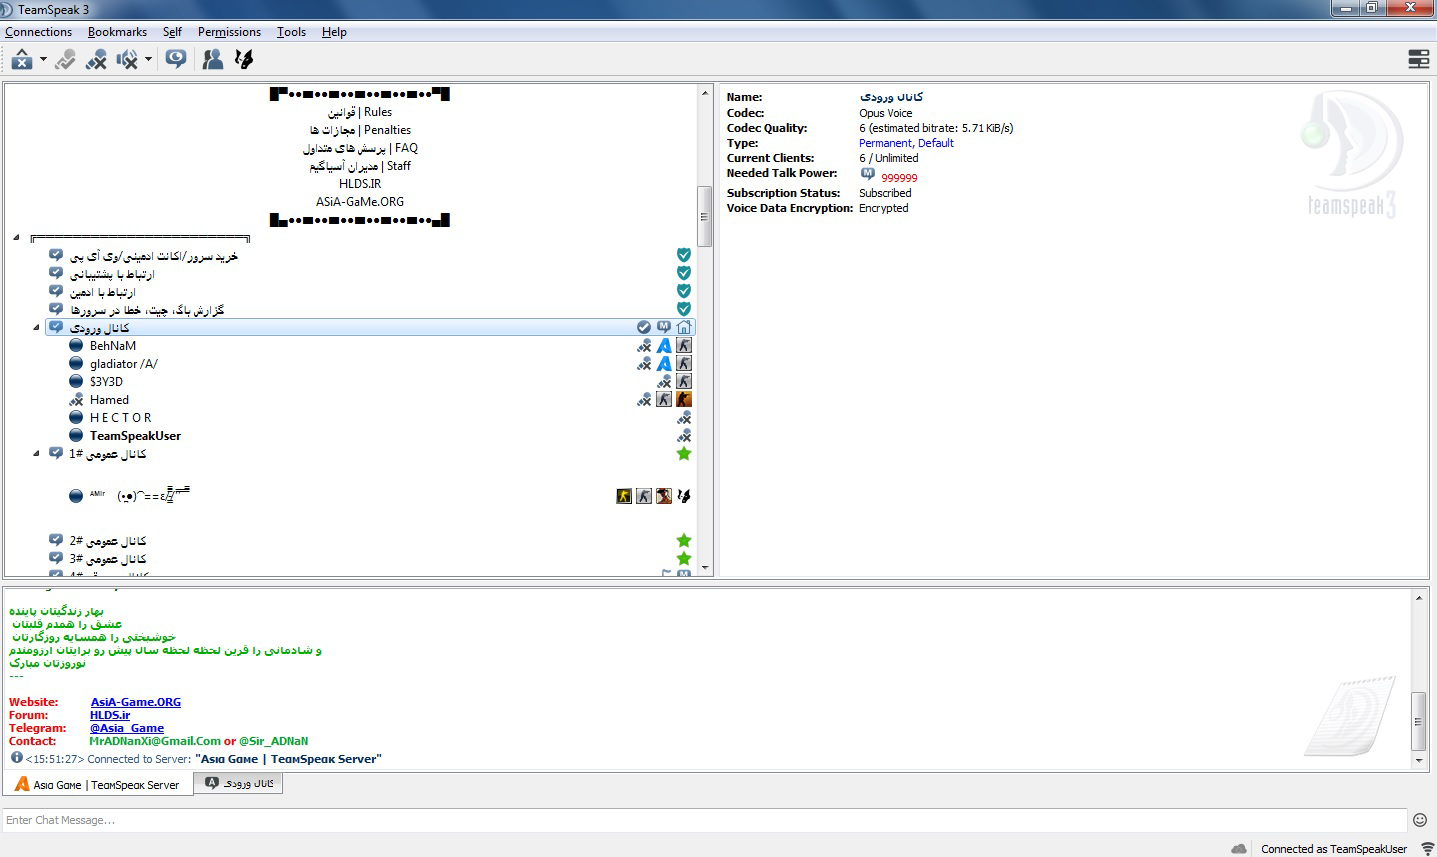
Task: Click the green star on public channel #1
Action: coord(684,454)
